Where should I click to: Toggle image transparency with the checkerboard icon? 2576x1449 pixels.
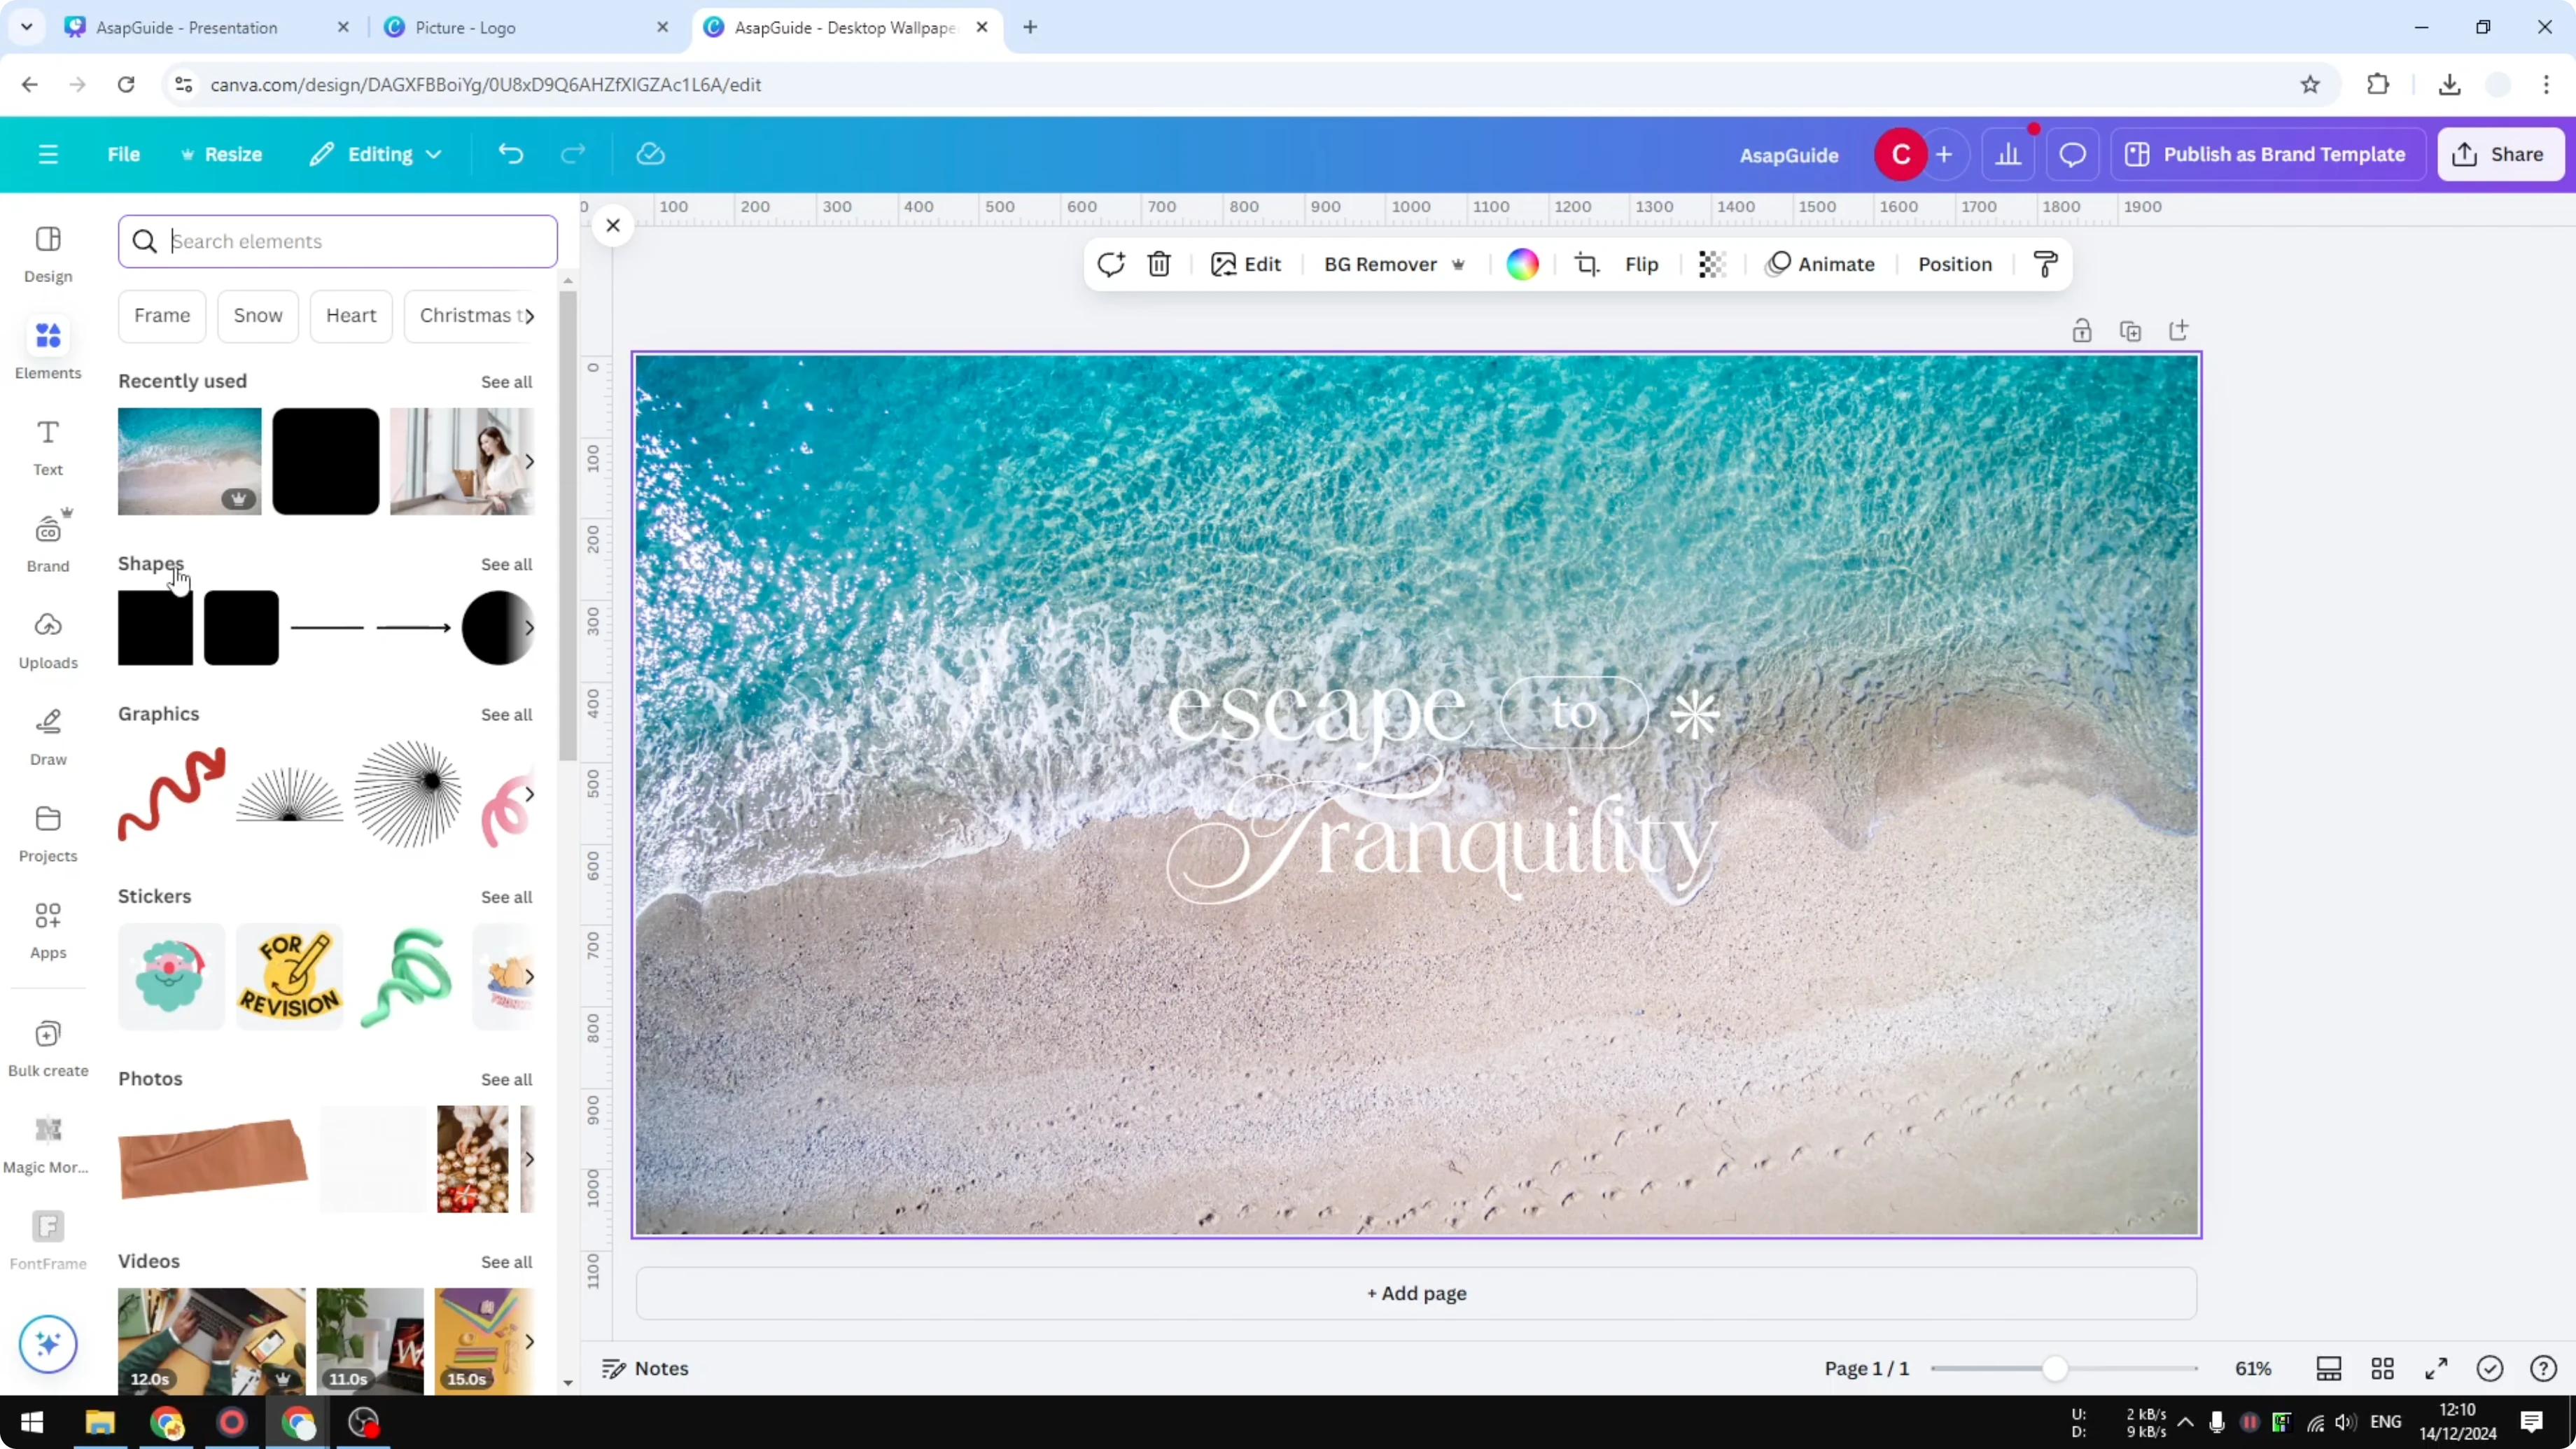[x=1712, y=264]
